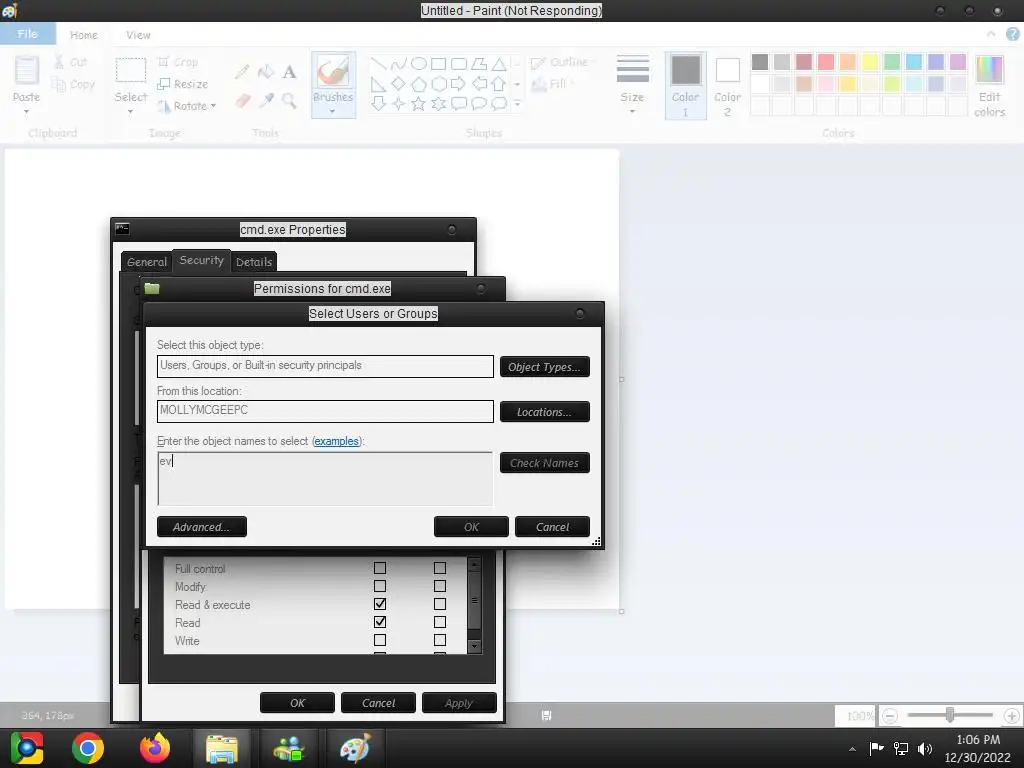Select the Color picker eyedropper tool

coord(266,101)
